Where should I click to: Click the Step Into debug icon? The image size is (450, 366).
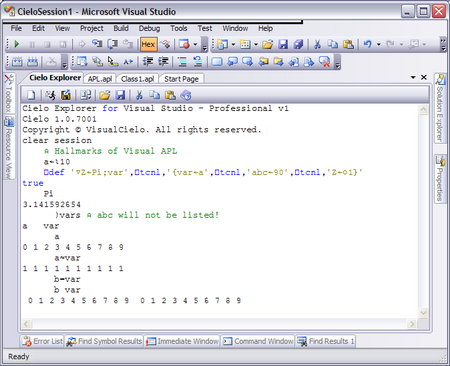[97, 44]
